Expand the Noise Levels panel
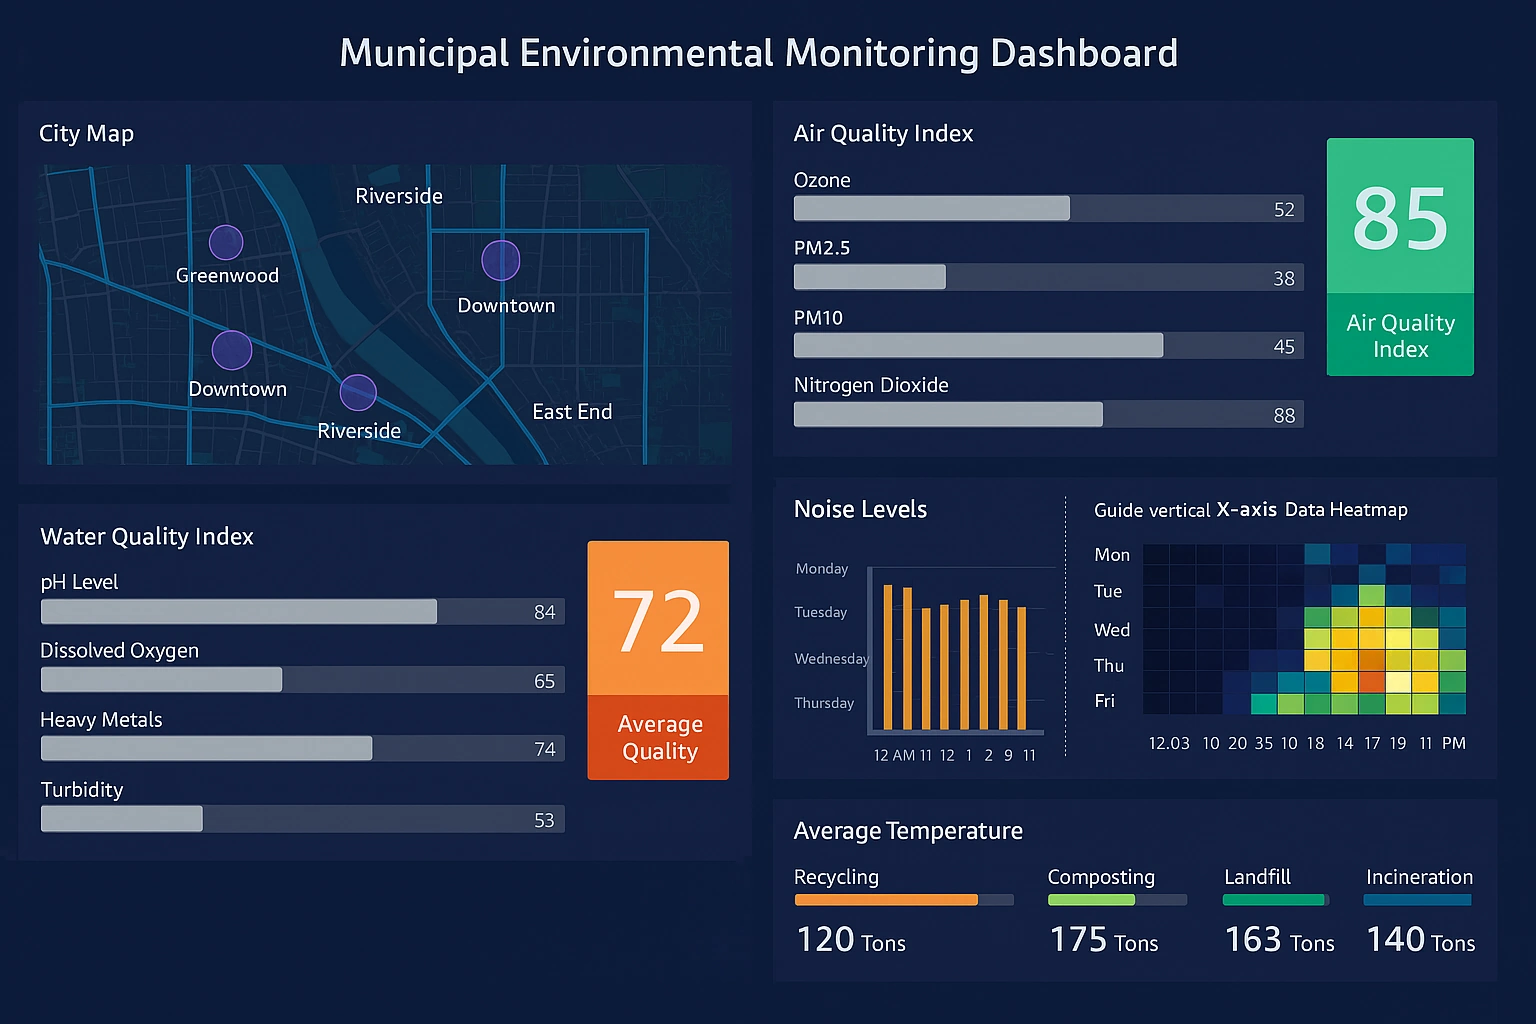Screen dimensions: 1536x1024 (859, 509)
